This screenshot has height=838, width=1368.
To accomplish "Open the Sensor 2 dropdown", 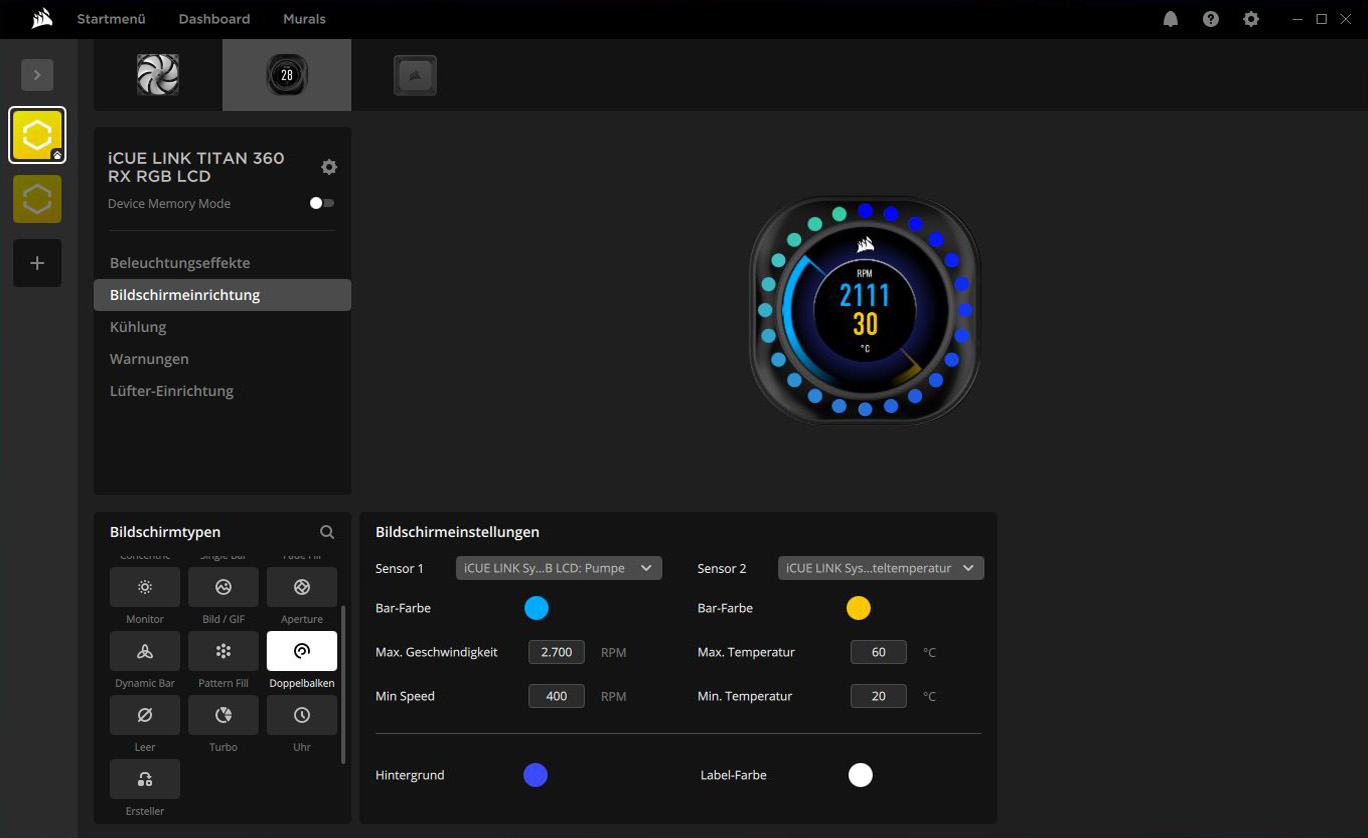I will [x=880, y=568].
